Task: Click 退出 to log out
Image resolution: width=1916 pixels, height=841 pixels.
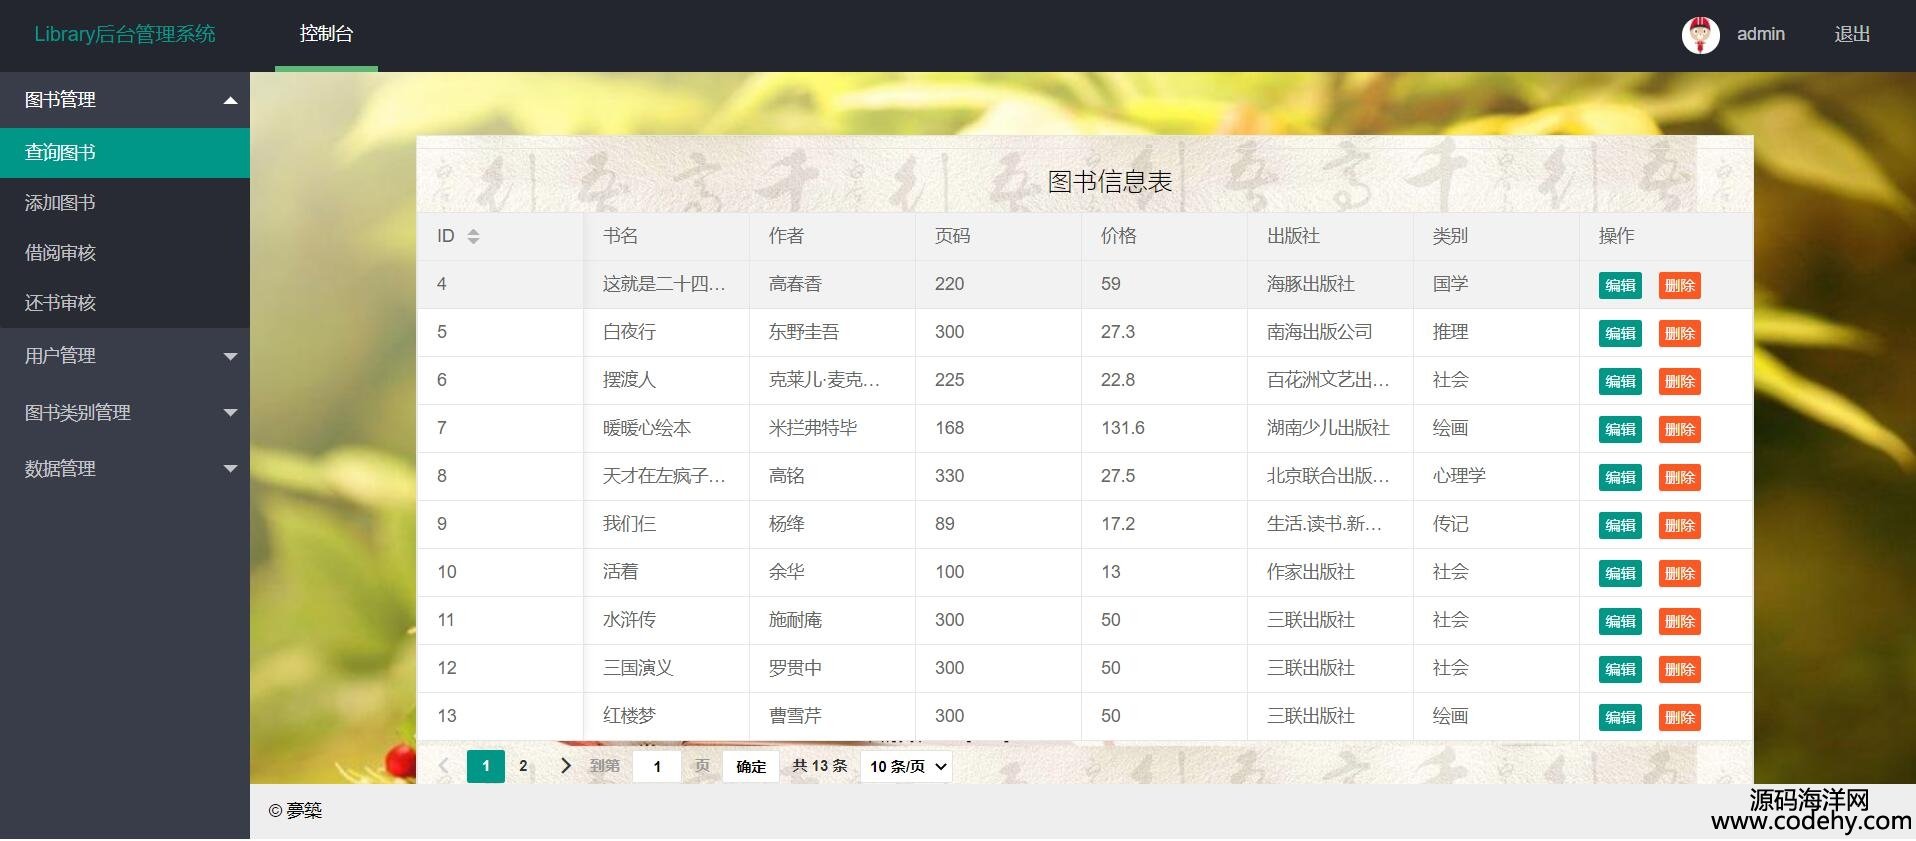Action: click(1852, 34)
